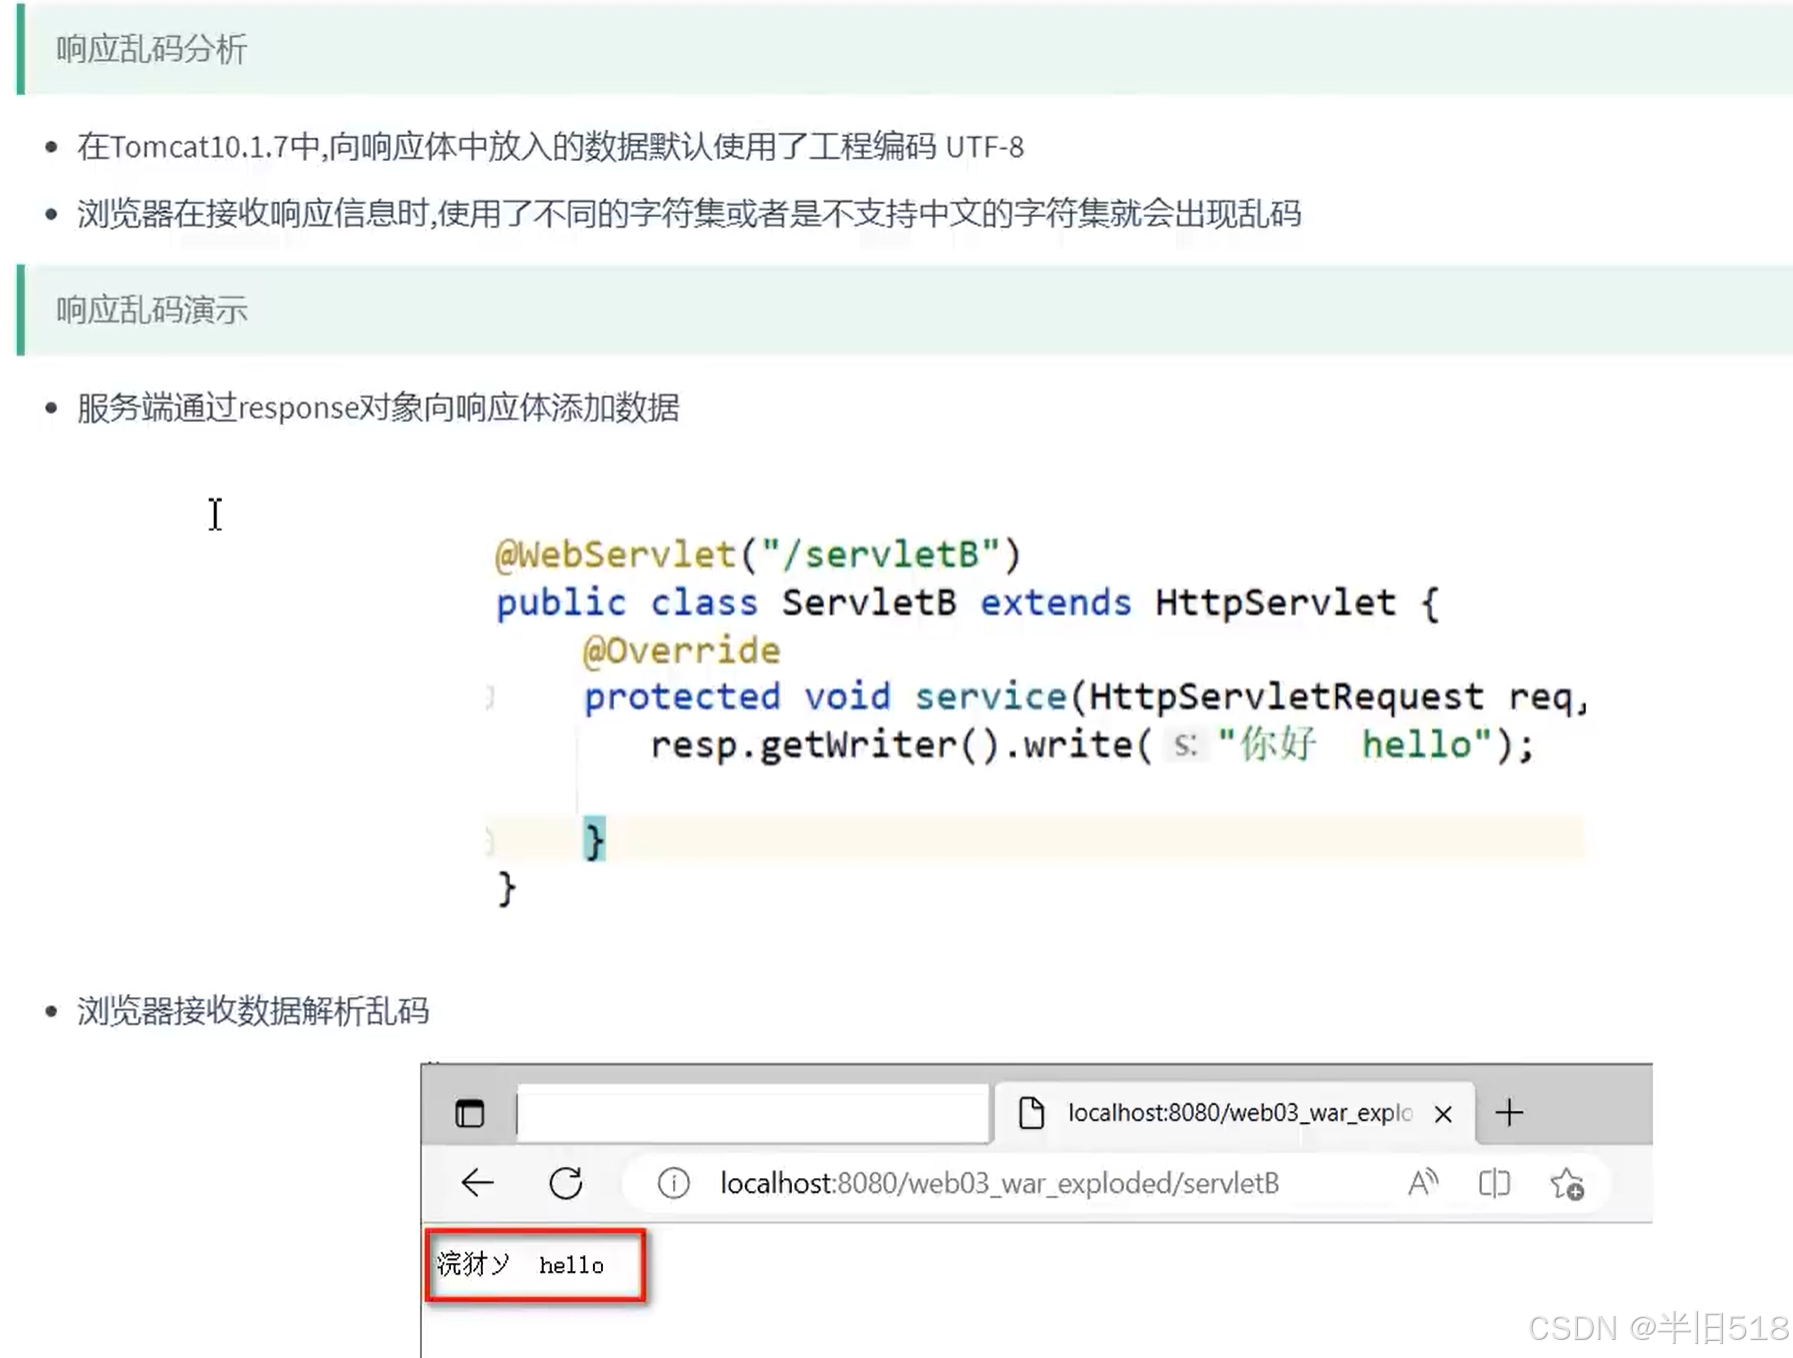Click the 浏览器接收数据解析乱码 bullet
The image size is (1793, 1358).
(x=253, y=1010)
